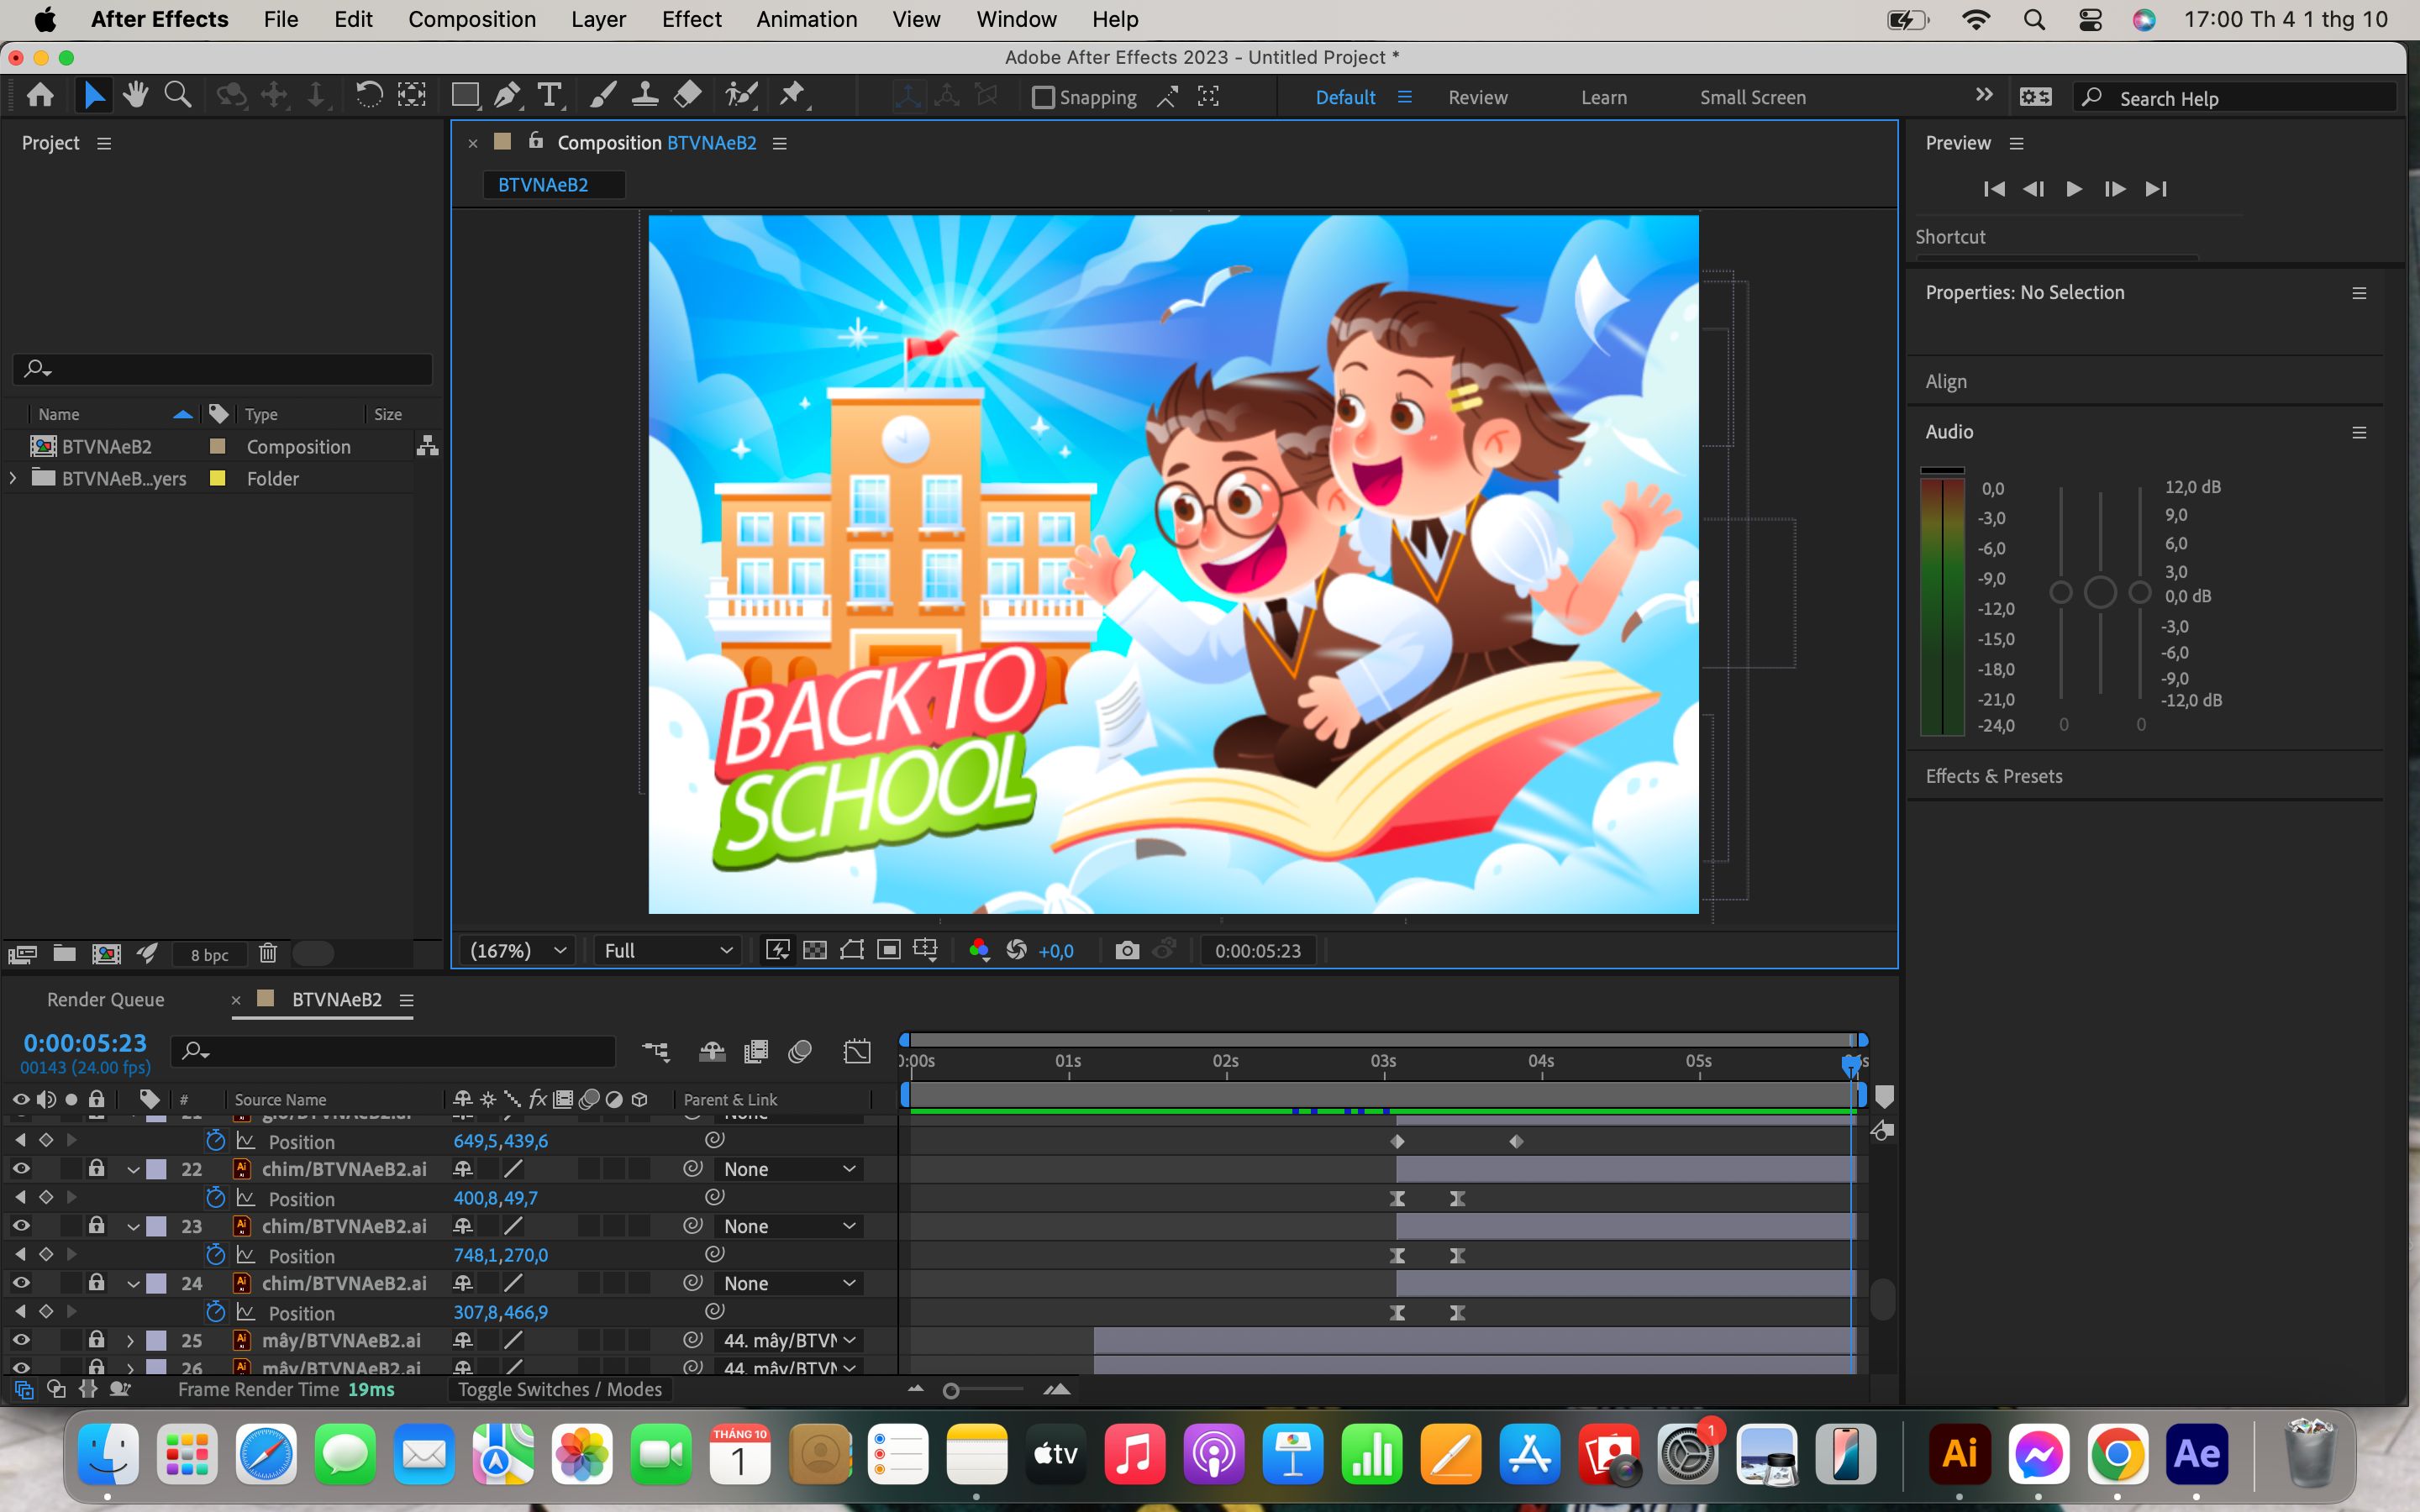Select the Zoom tool in toolbar
Image resolution: width=2420 pixels, height=1512 pixels.
[x=178, y=96]
